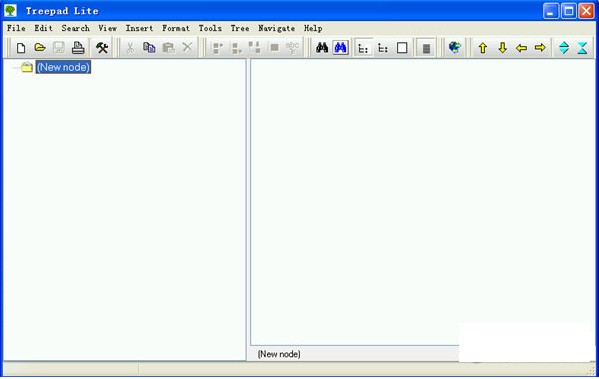This screenshot has height=379, width=599.
Task: Open the Navigate menu
Action: pos(276,28)
